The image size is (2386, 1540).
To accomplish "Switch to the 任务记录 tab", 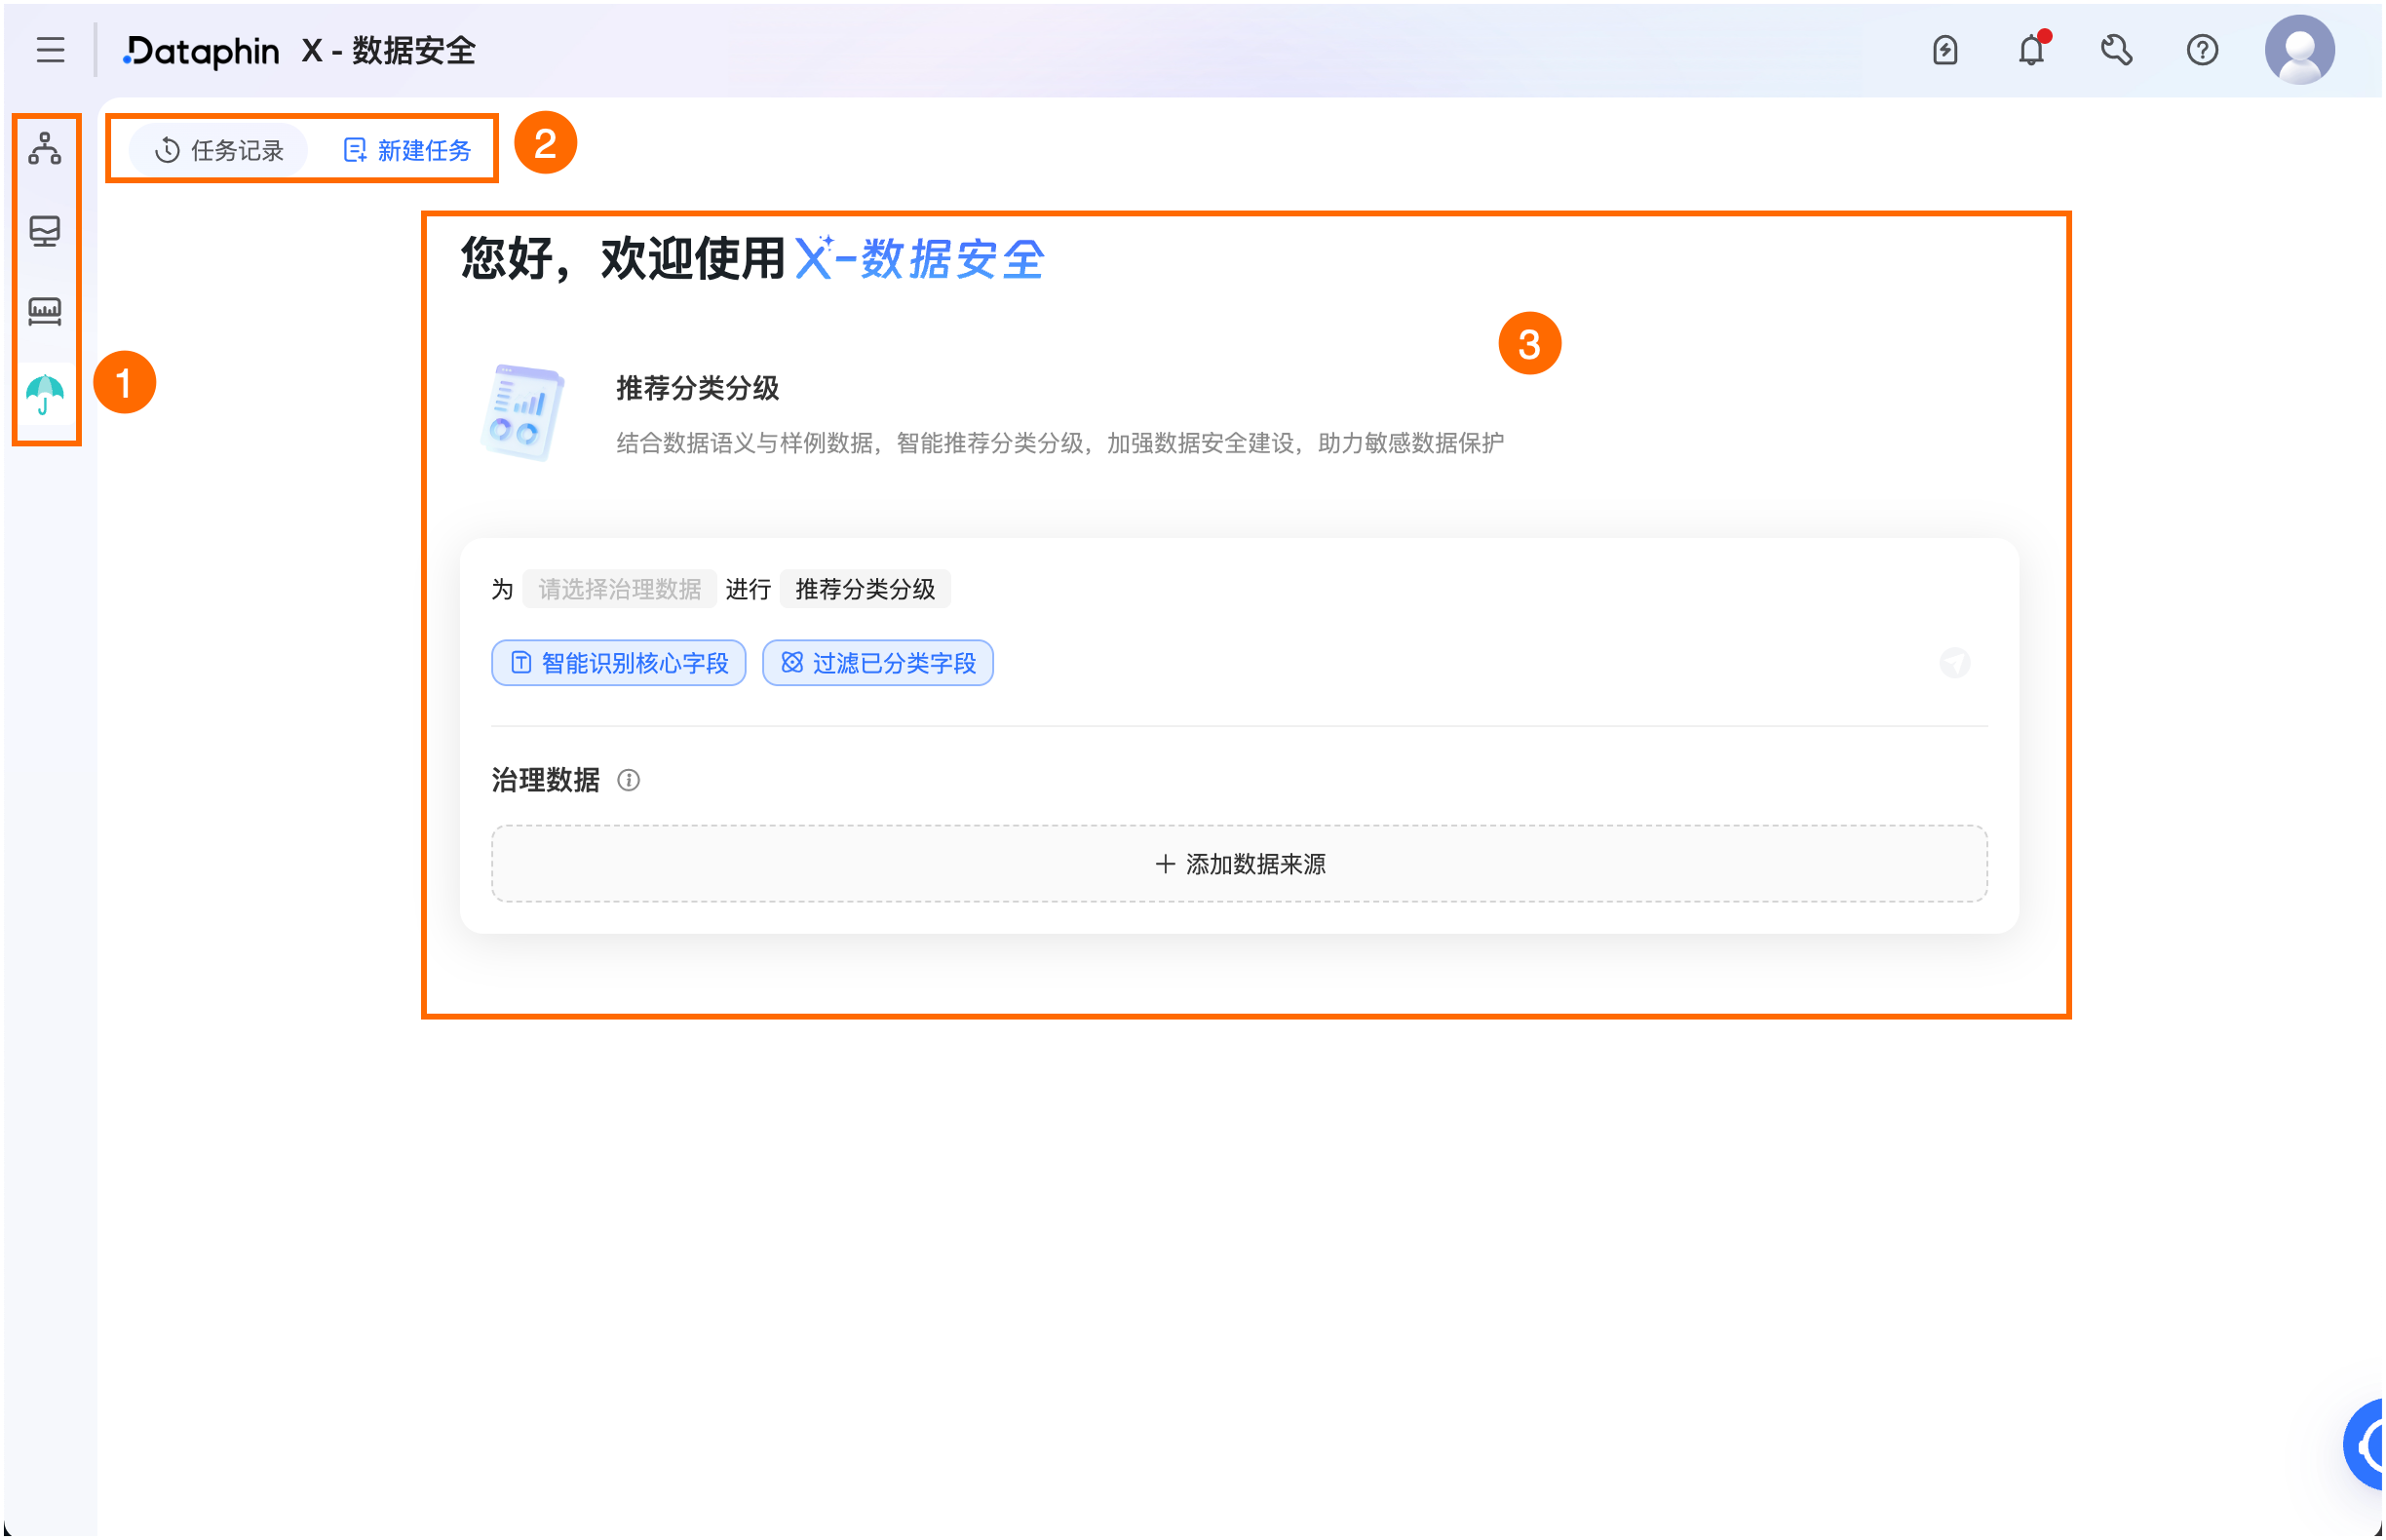I will (219, 150).
